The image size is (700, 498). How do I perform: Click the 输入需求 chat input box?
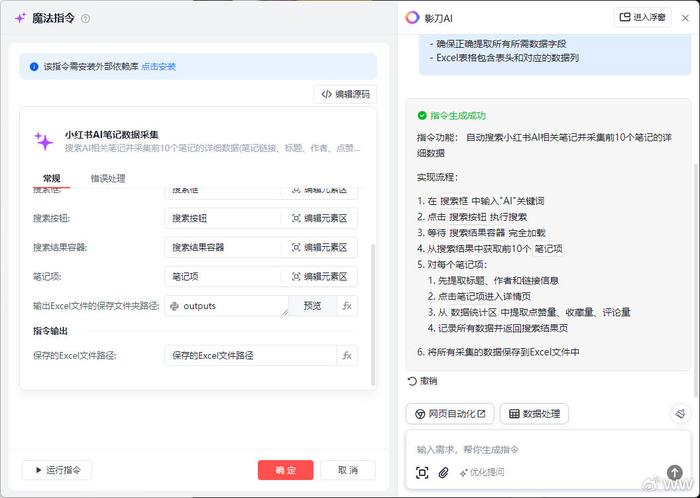(x=548, y=449)
